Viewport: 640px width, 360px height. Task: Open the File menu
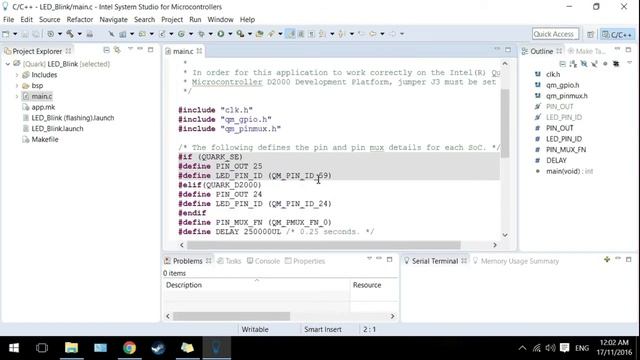[9, 20]
